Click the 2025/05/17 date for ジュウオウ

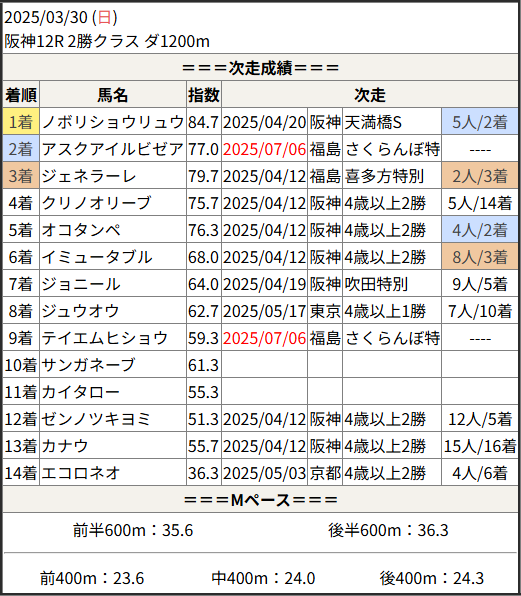(x=264, y=311)
